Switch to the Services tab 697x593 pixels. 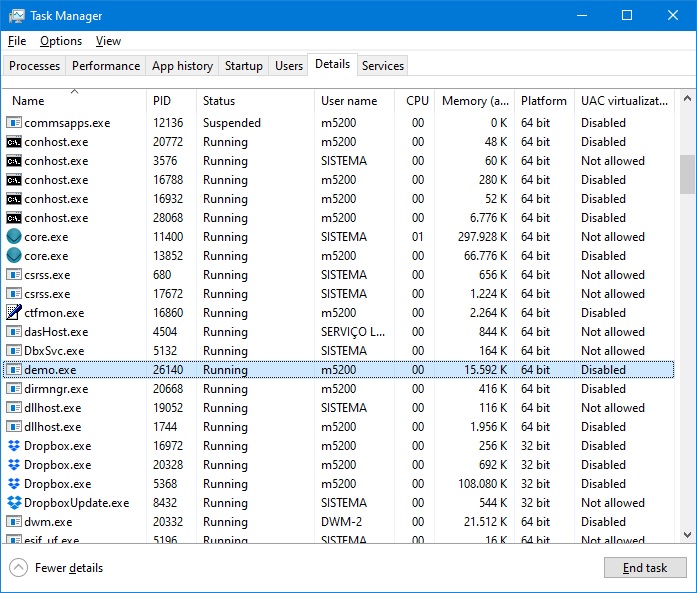tap(383, 66)
